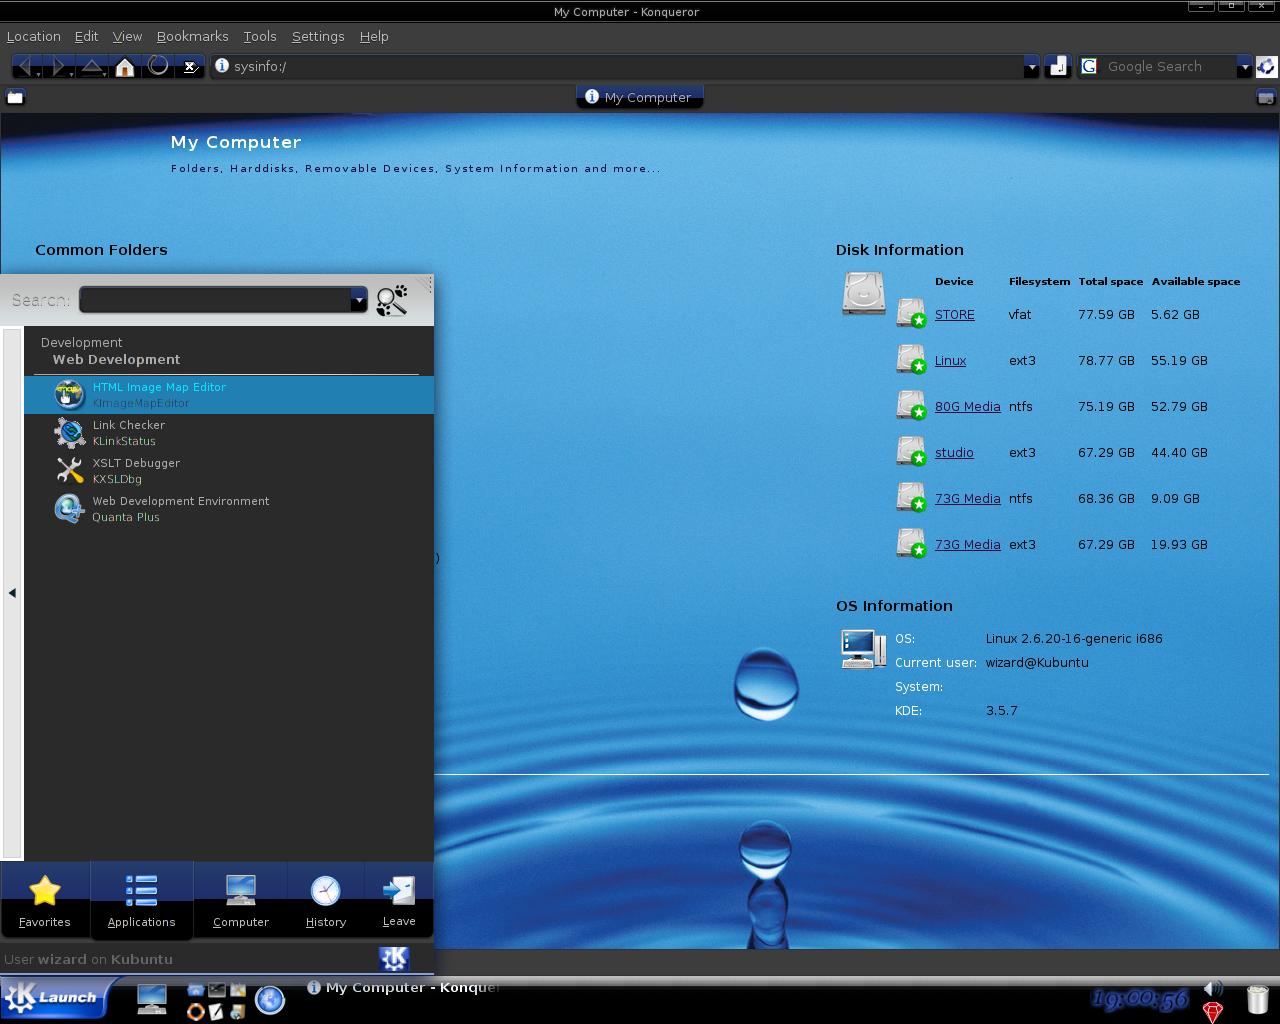The width and height of the screenshot is (1280, 1024).
Task: Click in the Google Search input field
Action: click(1167, 67)
